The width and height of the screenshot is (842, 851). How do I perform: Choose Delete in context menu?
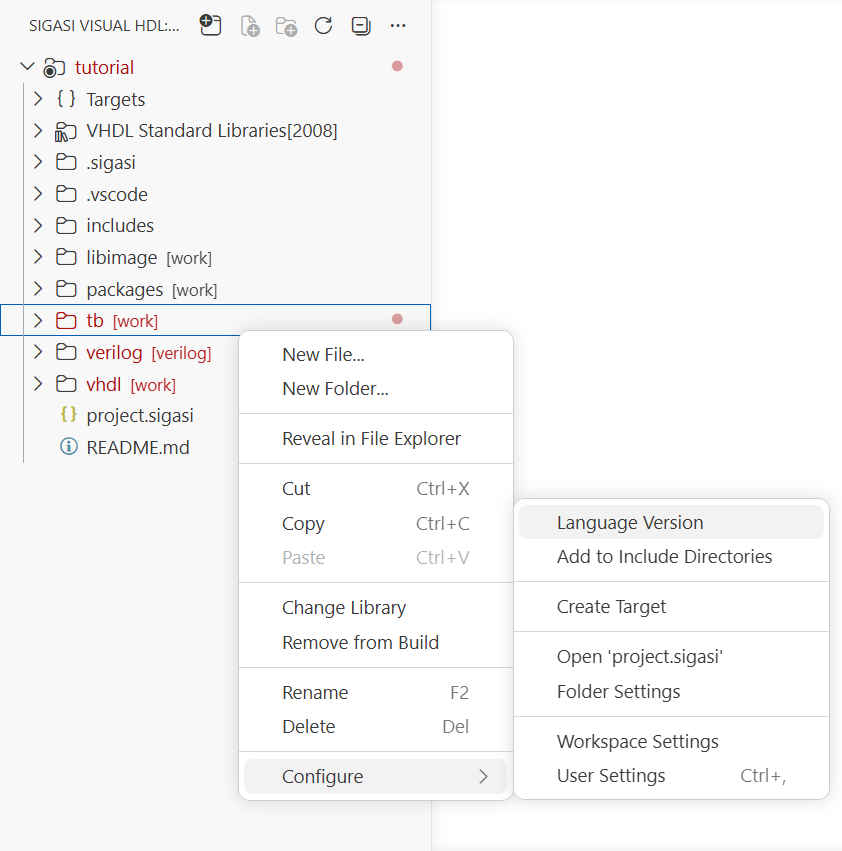376,727
